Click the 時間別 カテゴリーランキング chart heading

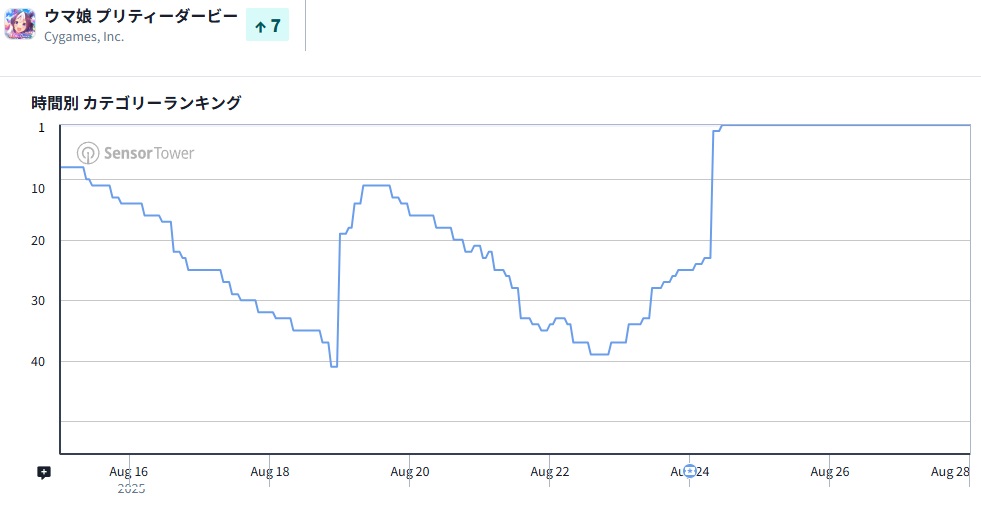[136, 102]
